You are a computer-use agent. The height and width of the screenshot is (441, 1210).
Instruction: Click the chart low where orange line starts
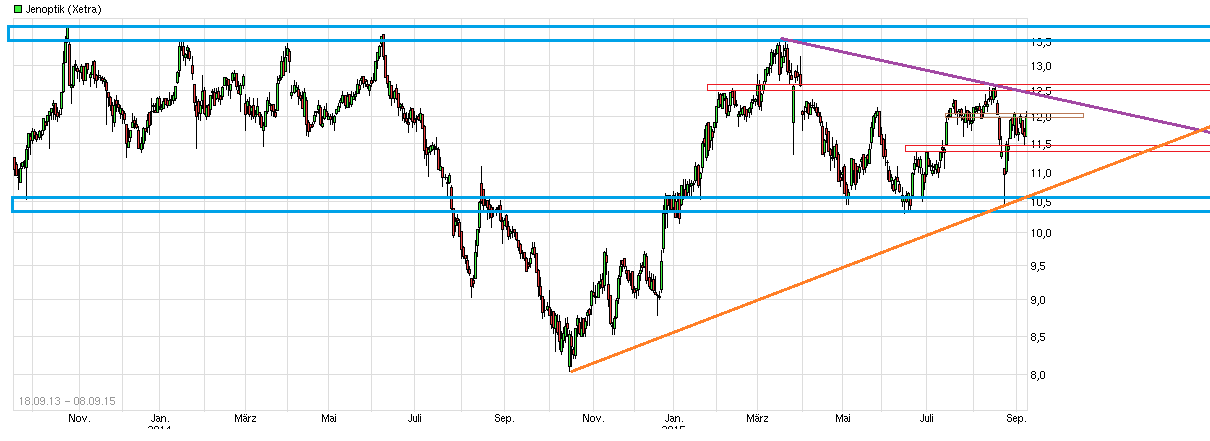coord(570,369)
